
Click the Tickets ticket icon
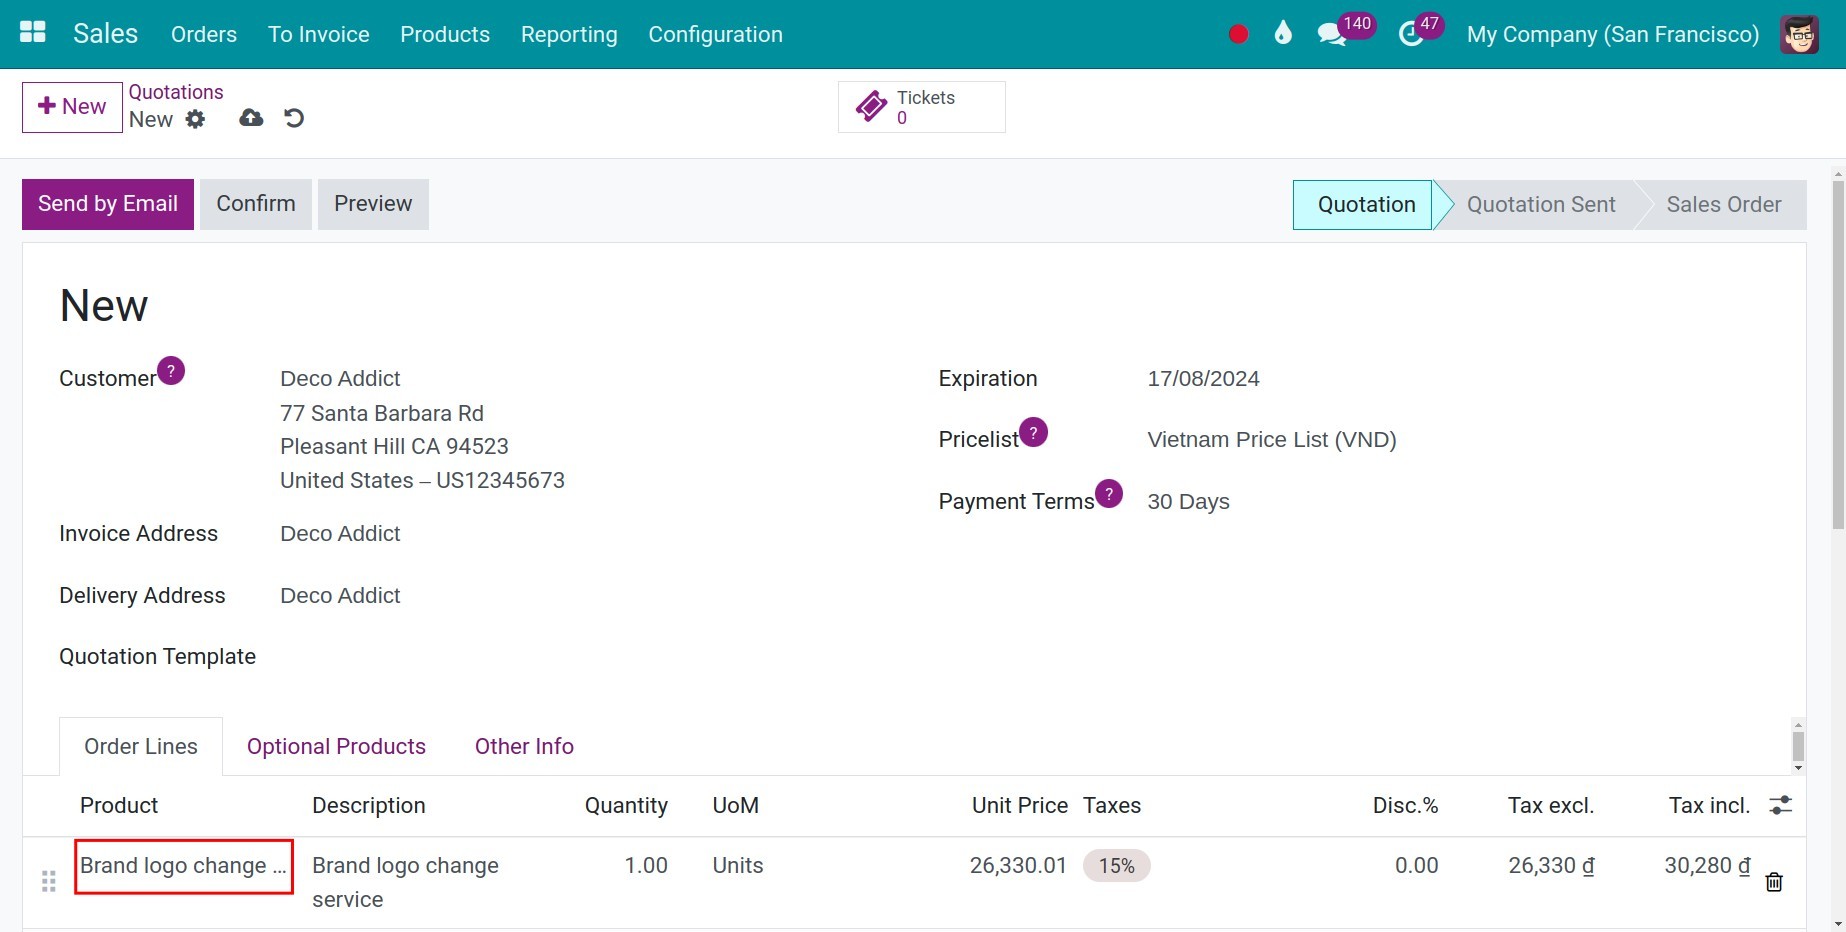click(x=871, y=106)
